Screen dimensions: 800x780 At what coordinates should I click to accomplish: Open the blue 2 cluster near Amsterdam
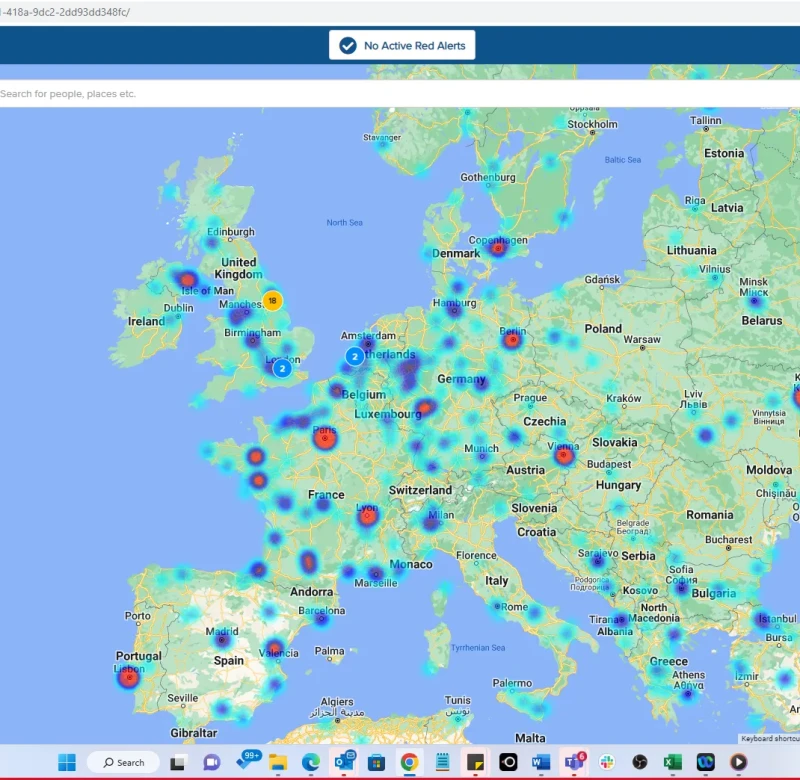click(x=355, y=356)
